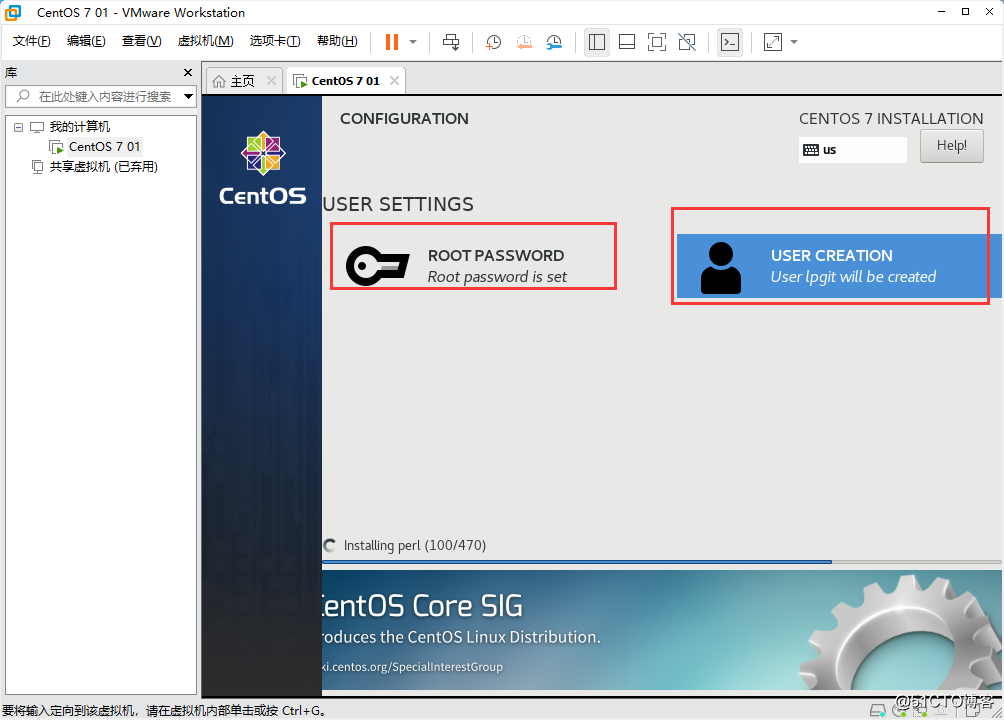Screen dimensions: 1004x720
Task: Click the root password key icon
Action: pyautogui.click(x=377, y=266)
